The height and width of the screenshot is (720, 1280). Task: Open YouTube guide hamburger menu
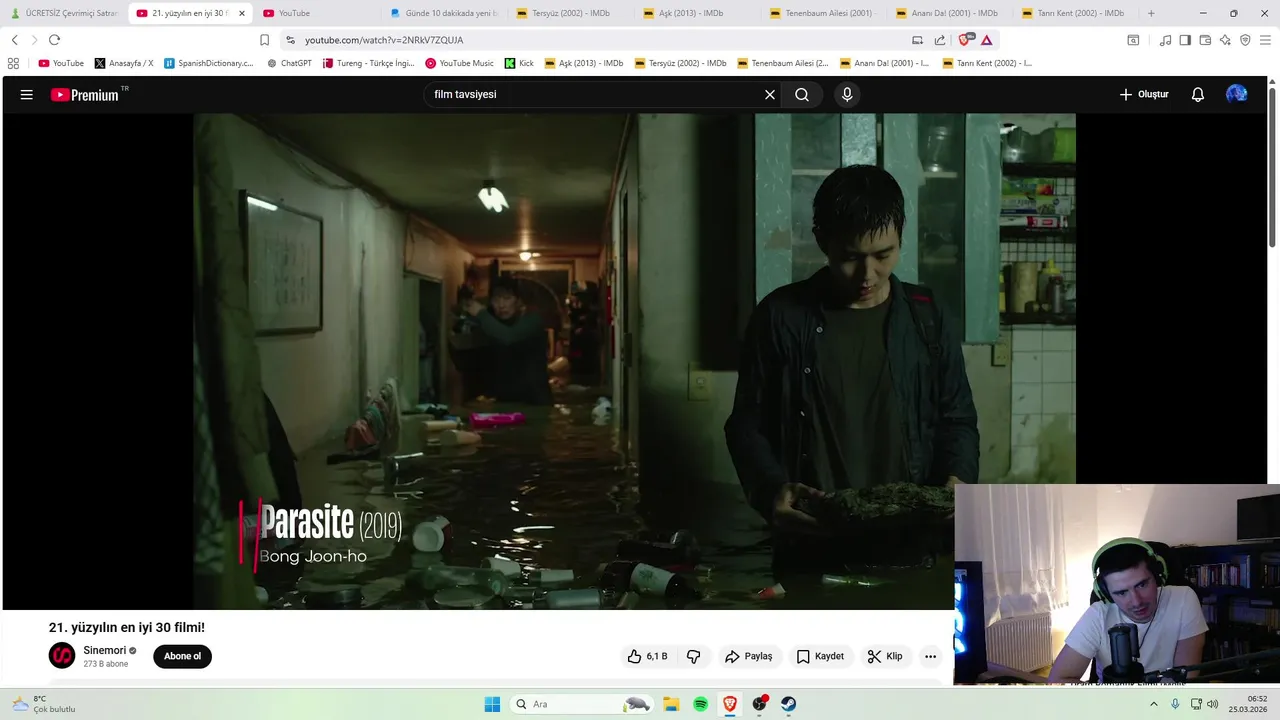pyautogui.click(x=27, y=95)
